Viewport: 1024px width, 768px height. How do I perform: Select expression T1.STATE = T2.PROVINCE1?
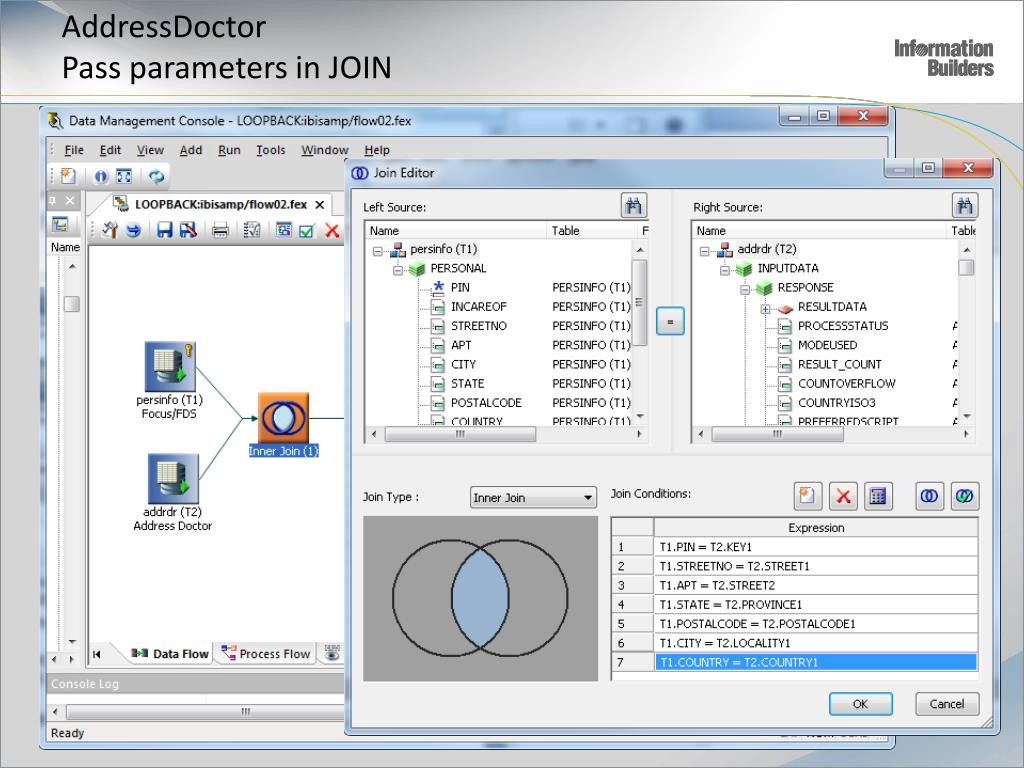[815, 605]
